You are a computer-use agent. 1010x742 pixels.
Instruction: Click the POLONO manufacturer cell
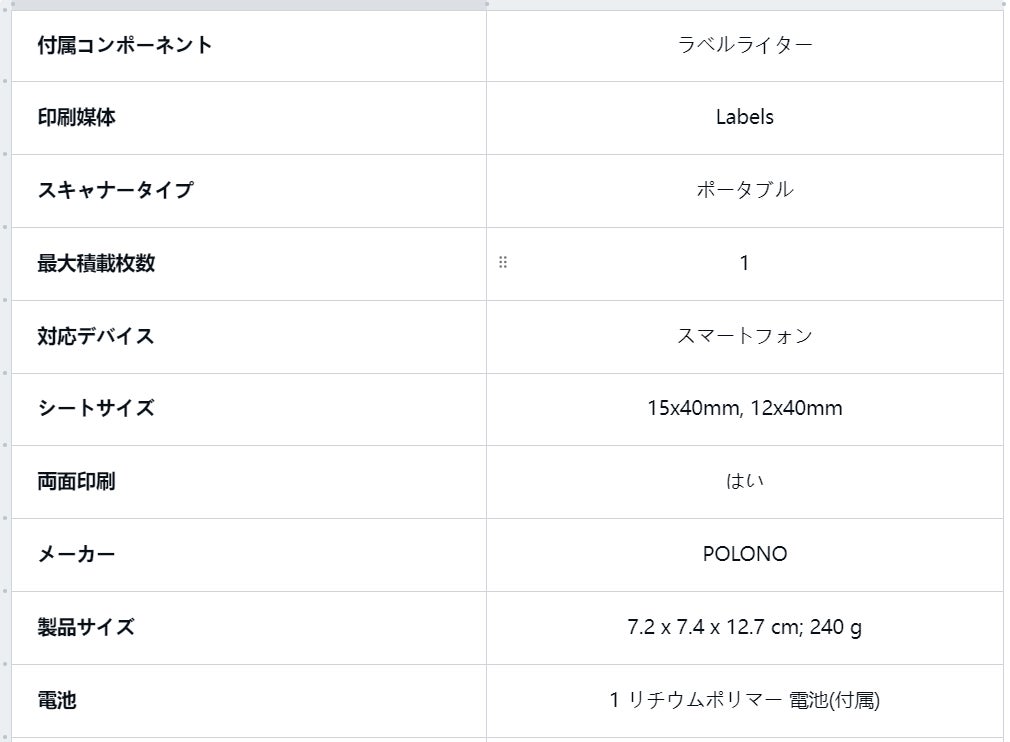745,554
